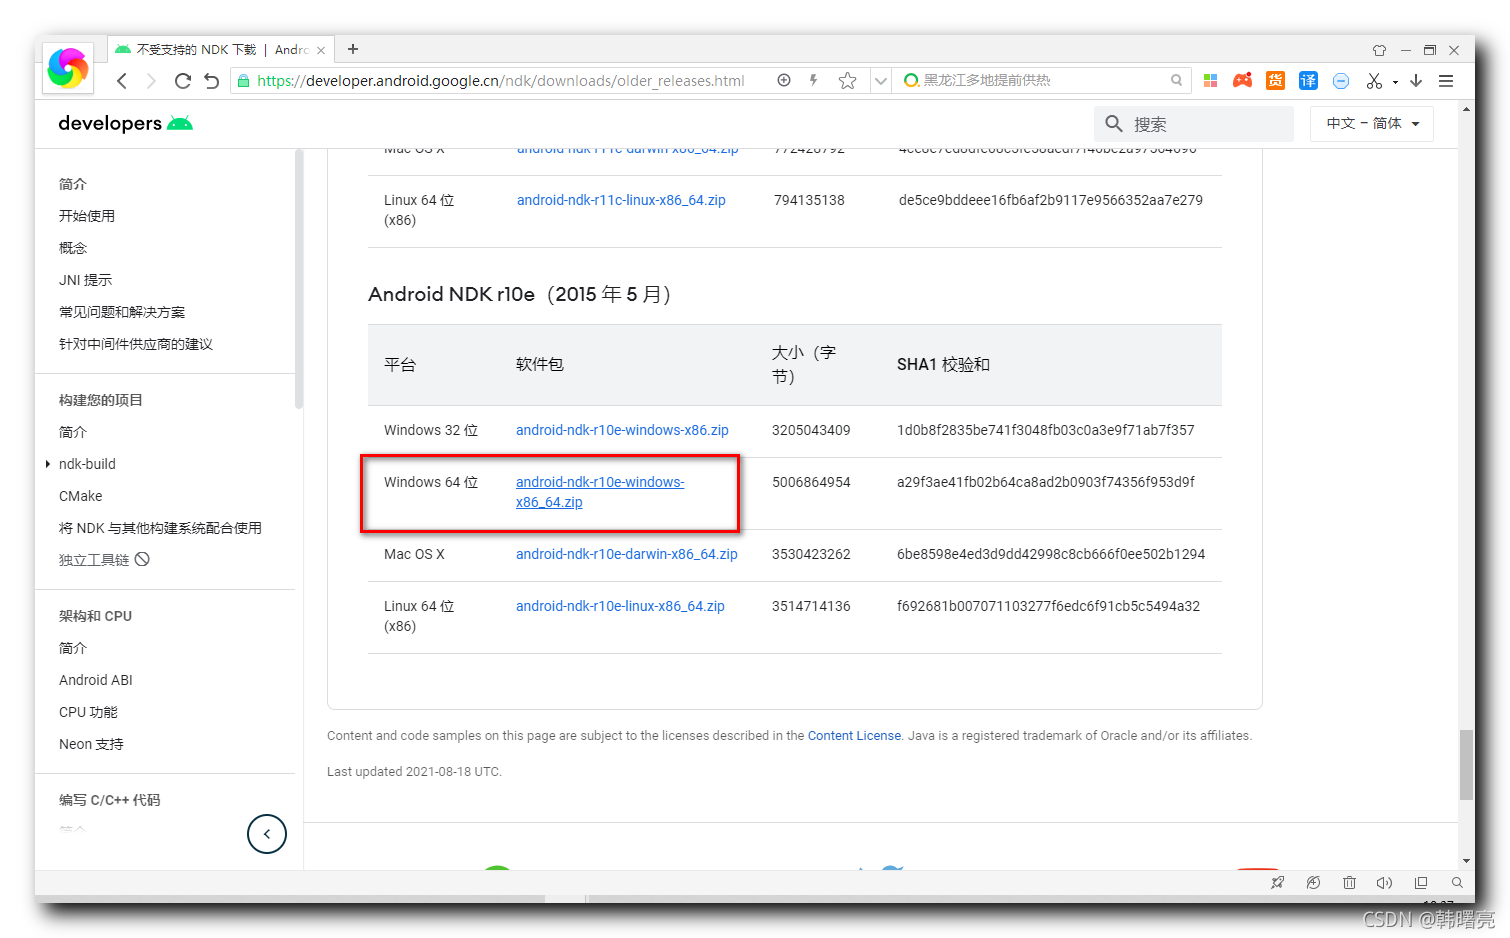Click the rocket accelerator status icon
This screenshot has width=1510, height=938.
pos(1277,883)
